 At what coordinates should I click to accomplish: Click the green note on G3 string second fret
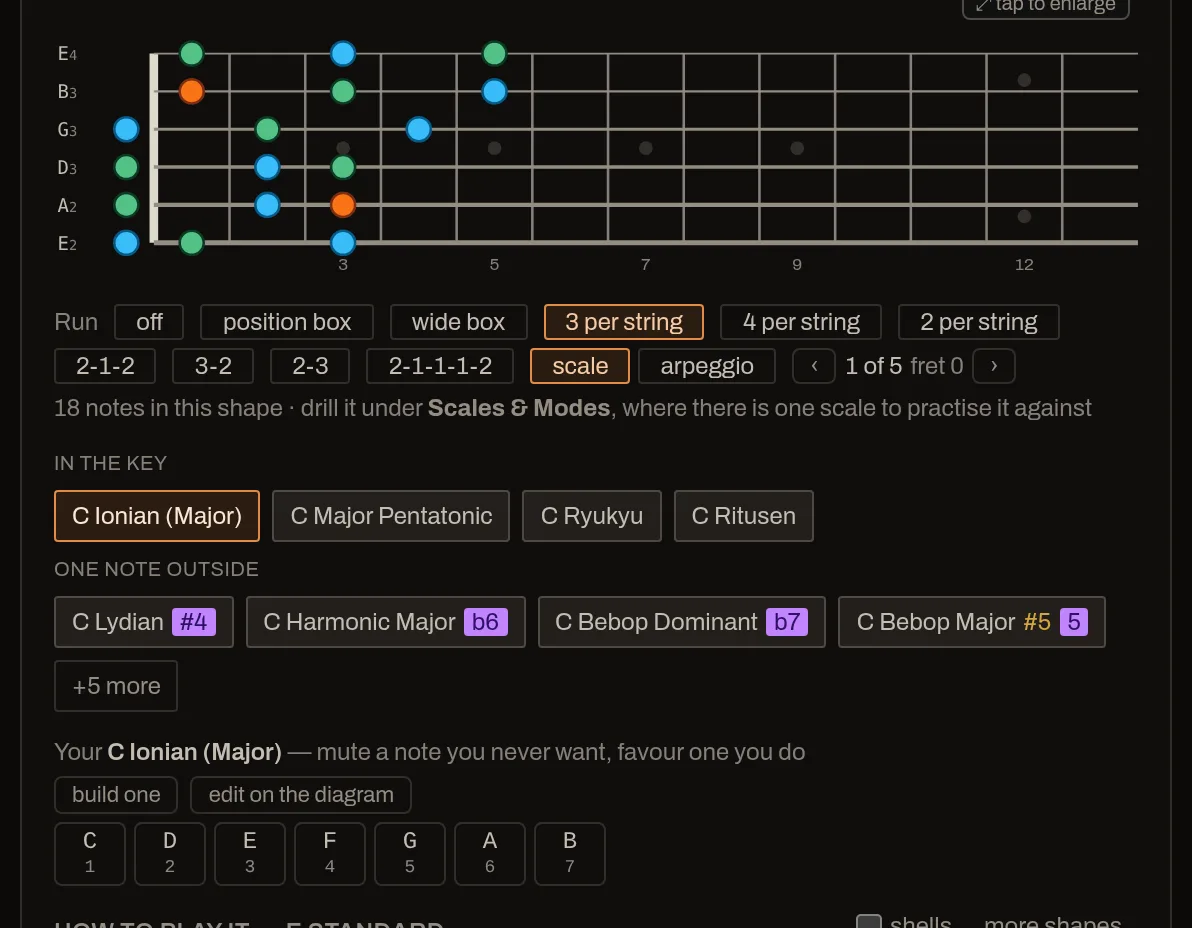click(267, 129)
